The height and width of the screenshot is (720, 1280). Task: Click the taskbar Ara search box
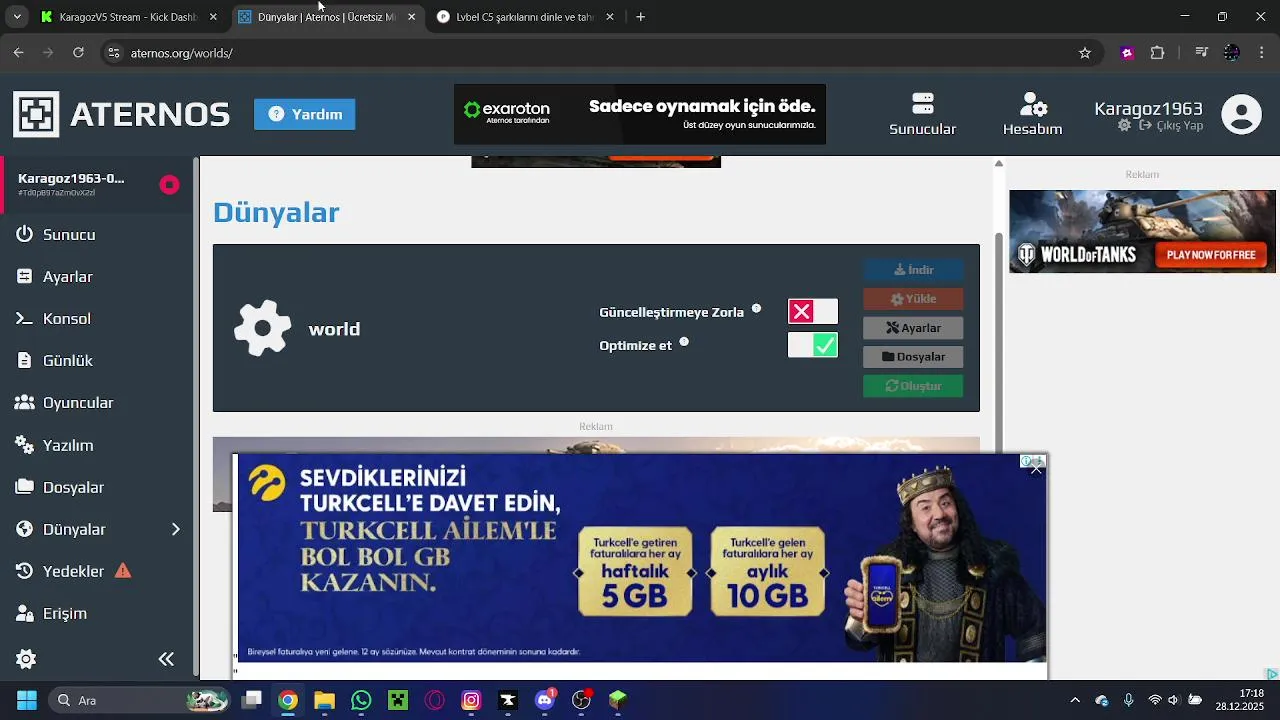pyautogui.click(x=140, y=700)
